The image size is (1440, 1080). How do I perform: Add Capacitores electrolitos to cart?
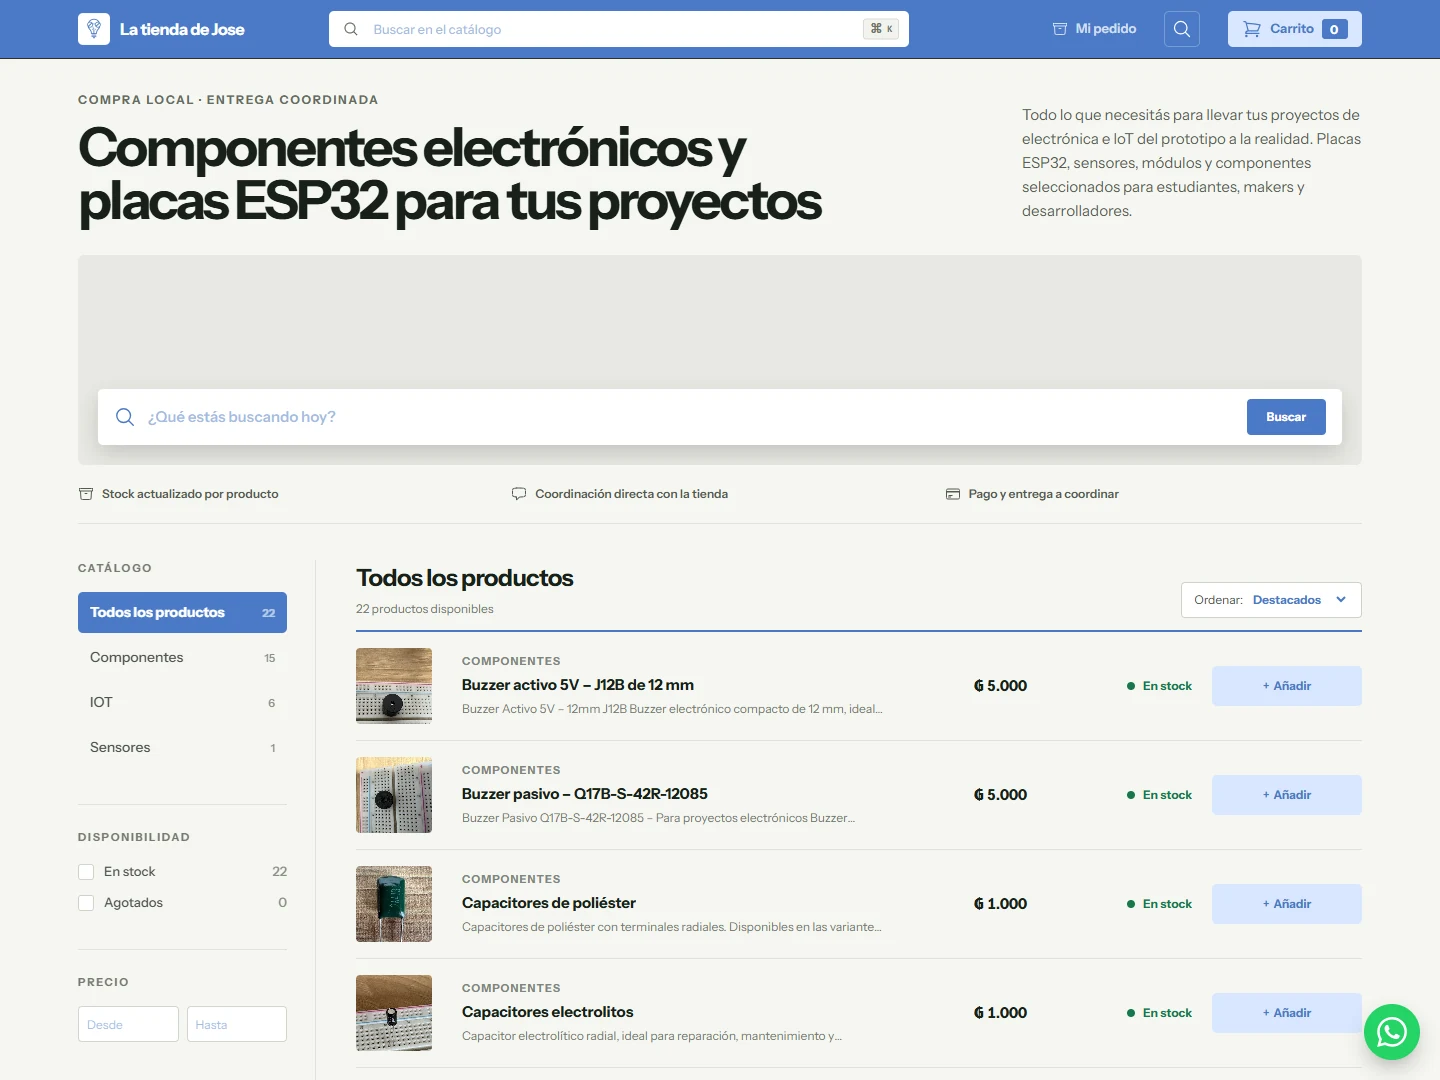coord(1287,1013)
